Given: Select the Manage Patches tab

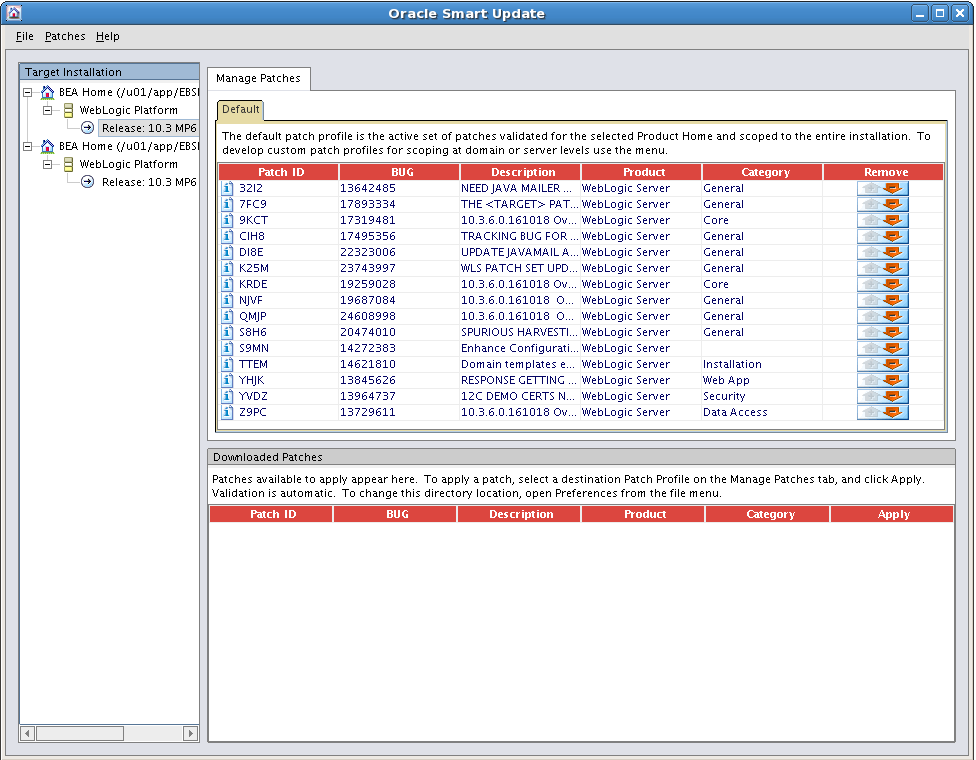Looking at the screenshot, I should 258,78.
